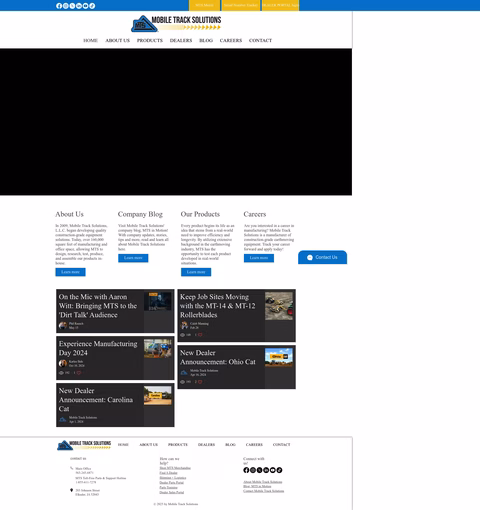Screen dimensions: 480x510
Task: Open the Facebook icon in the top blue bar
Action: (x=59, y=6)
